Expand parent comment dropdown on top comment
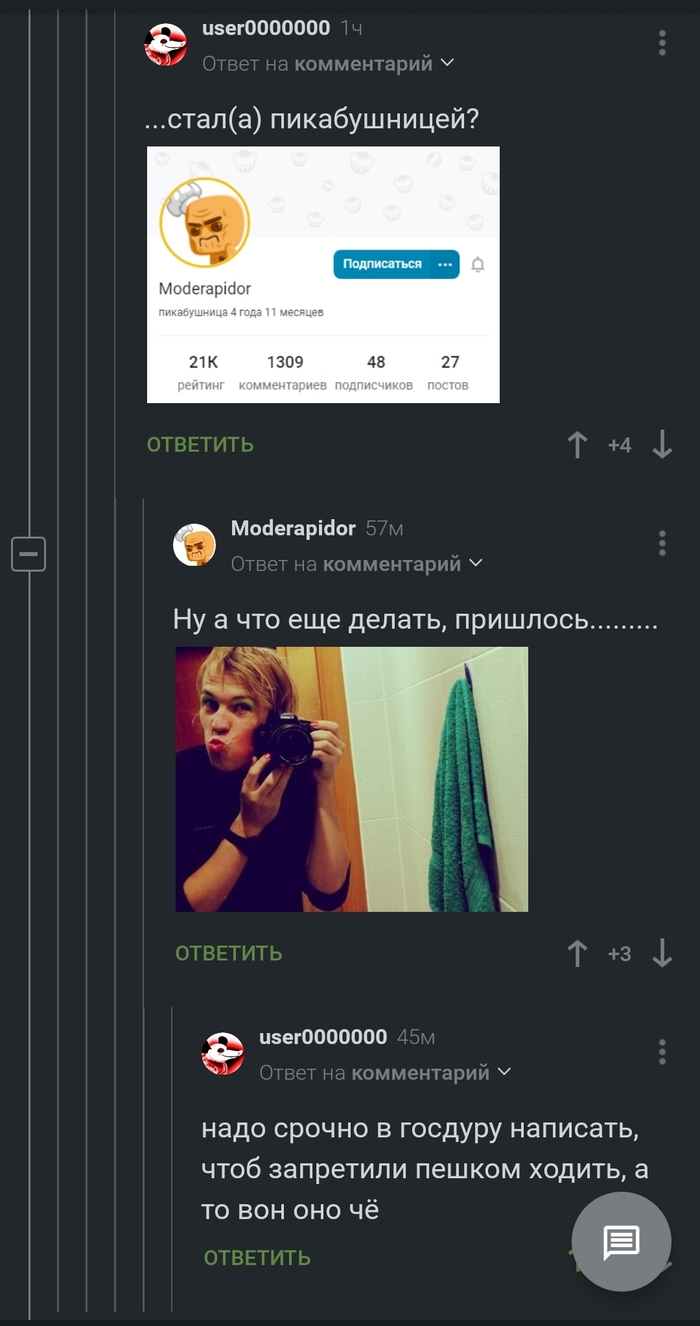This screenshot has height=1326, width=700. [447, 63]
